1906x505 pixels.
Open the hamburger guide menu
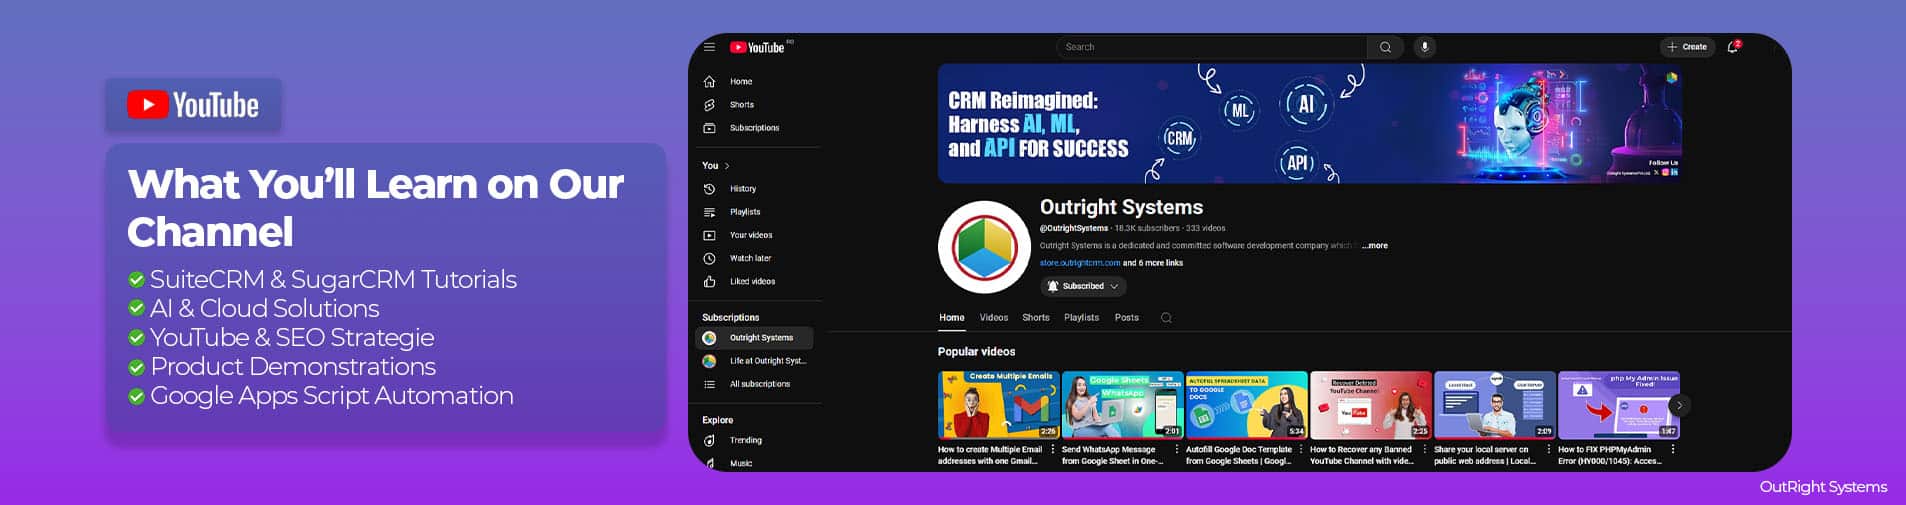coord(709,47)
